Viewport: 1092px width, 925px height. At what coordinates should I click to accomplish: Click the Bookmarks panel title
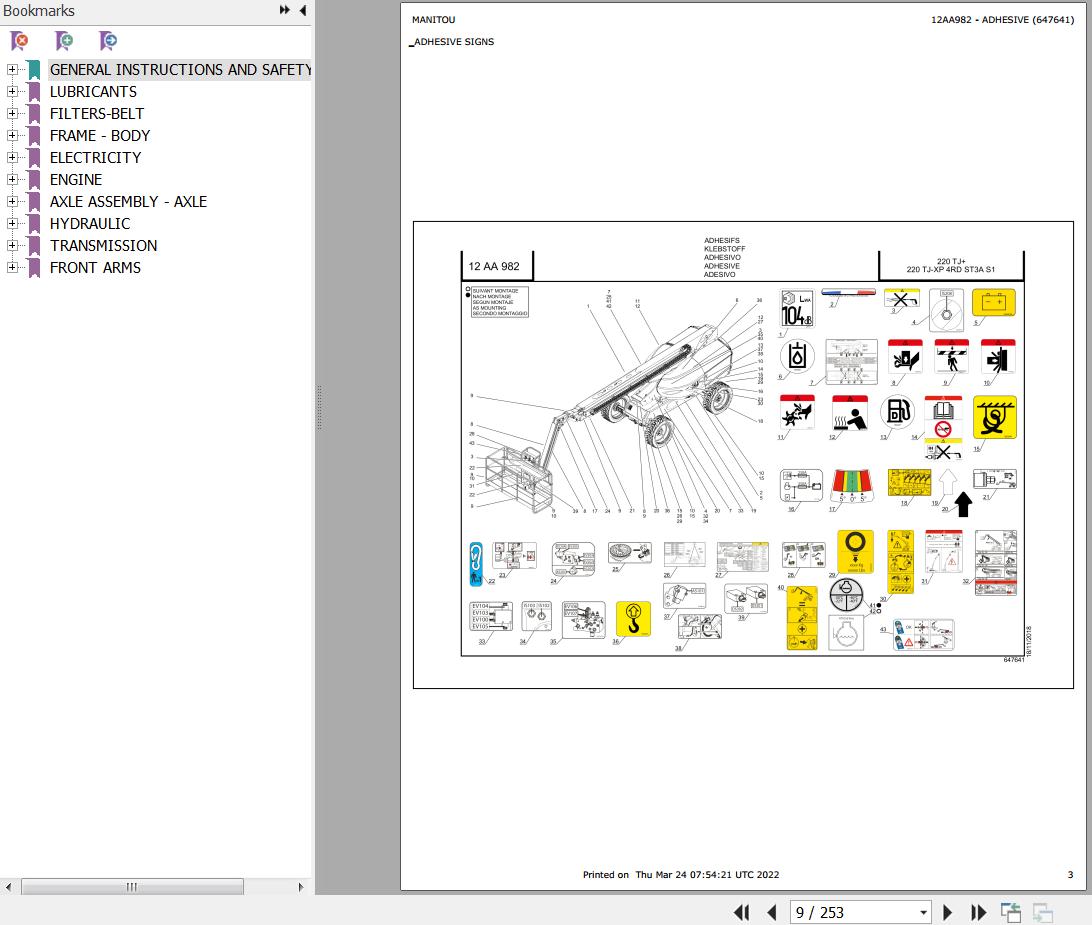[39, 10]
